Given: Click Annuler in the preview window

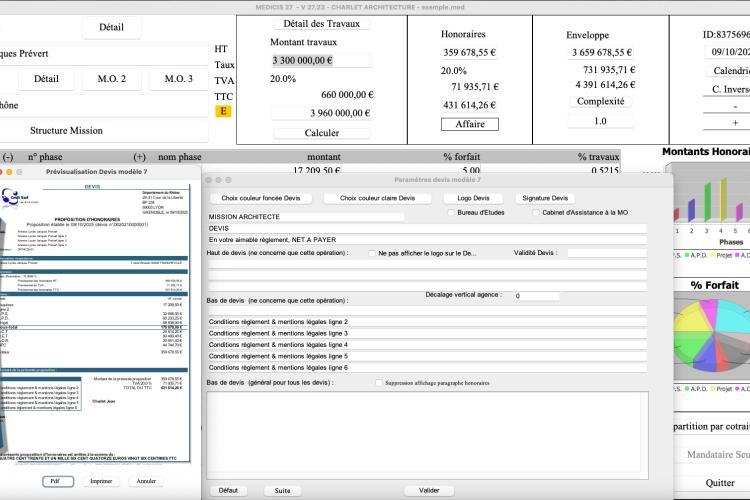Looking at the screenshot, I should coord(146,481).
